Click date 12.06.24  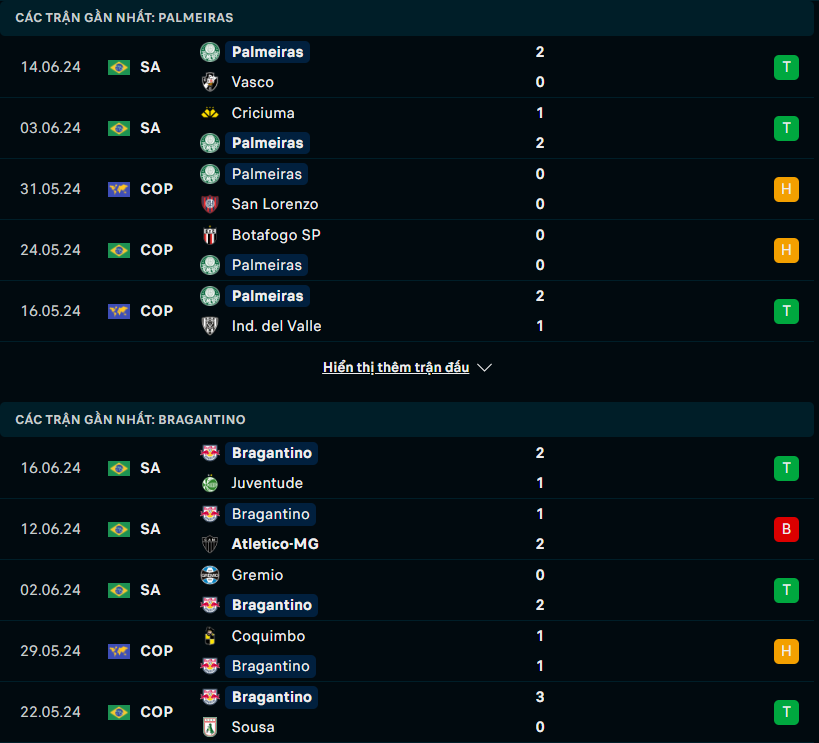(x=51, y=529)
